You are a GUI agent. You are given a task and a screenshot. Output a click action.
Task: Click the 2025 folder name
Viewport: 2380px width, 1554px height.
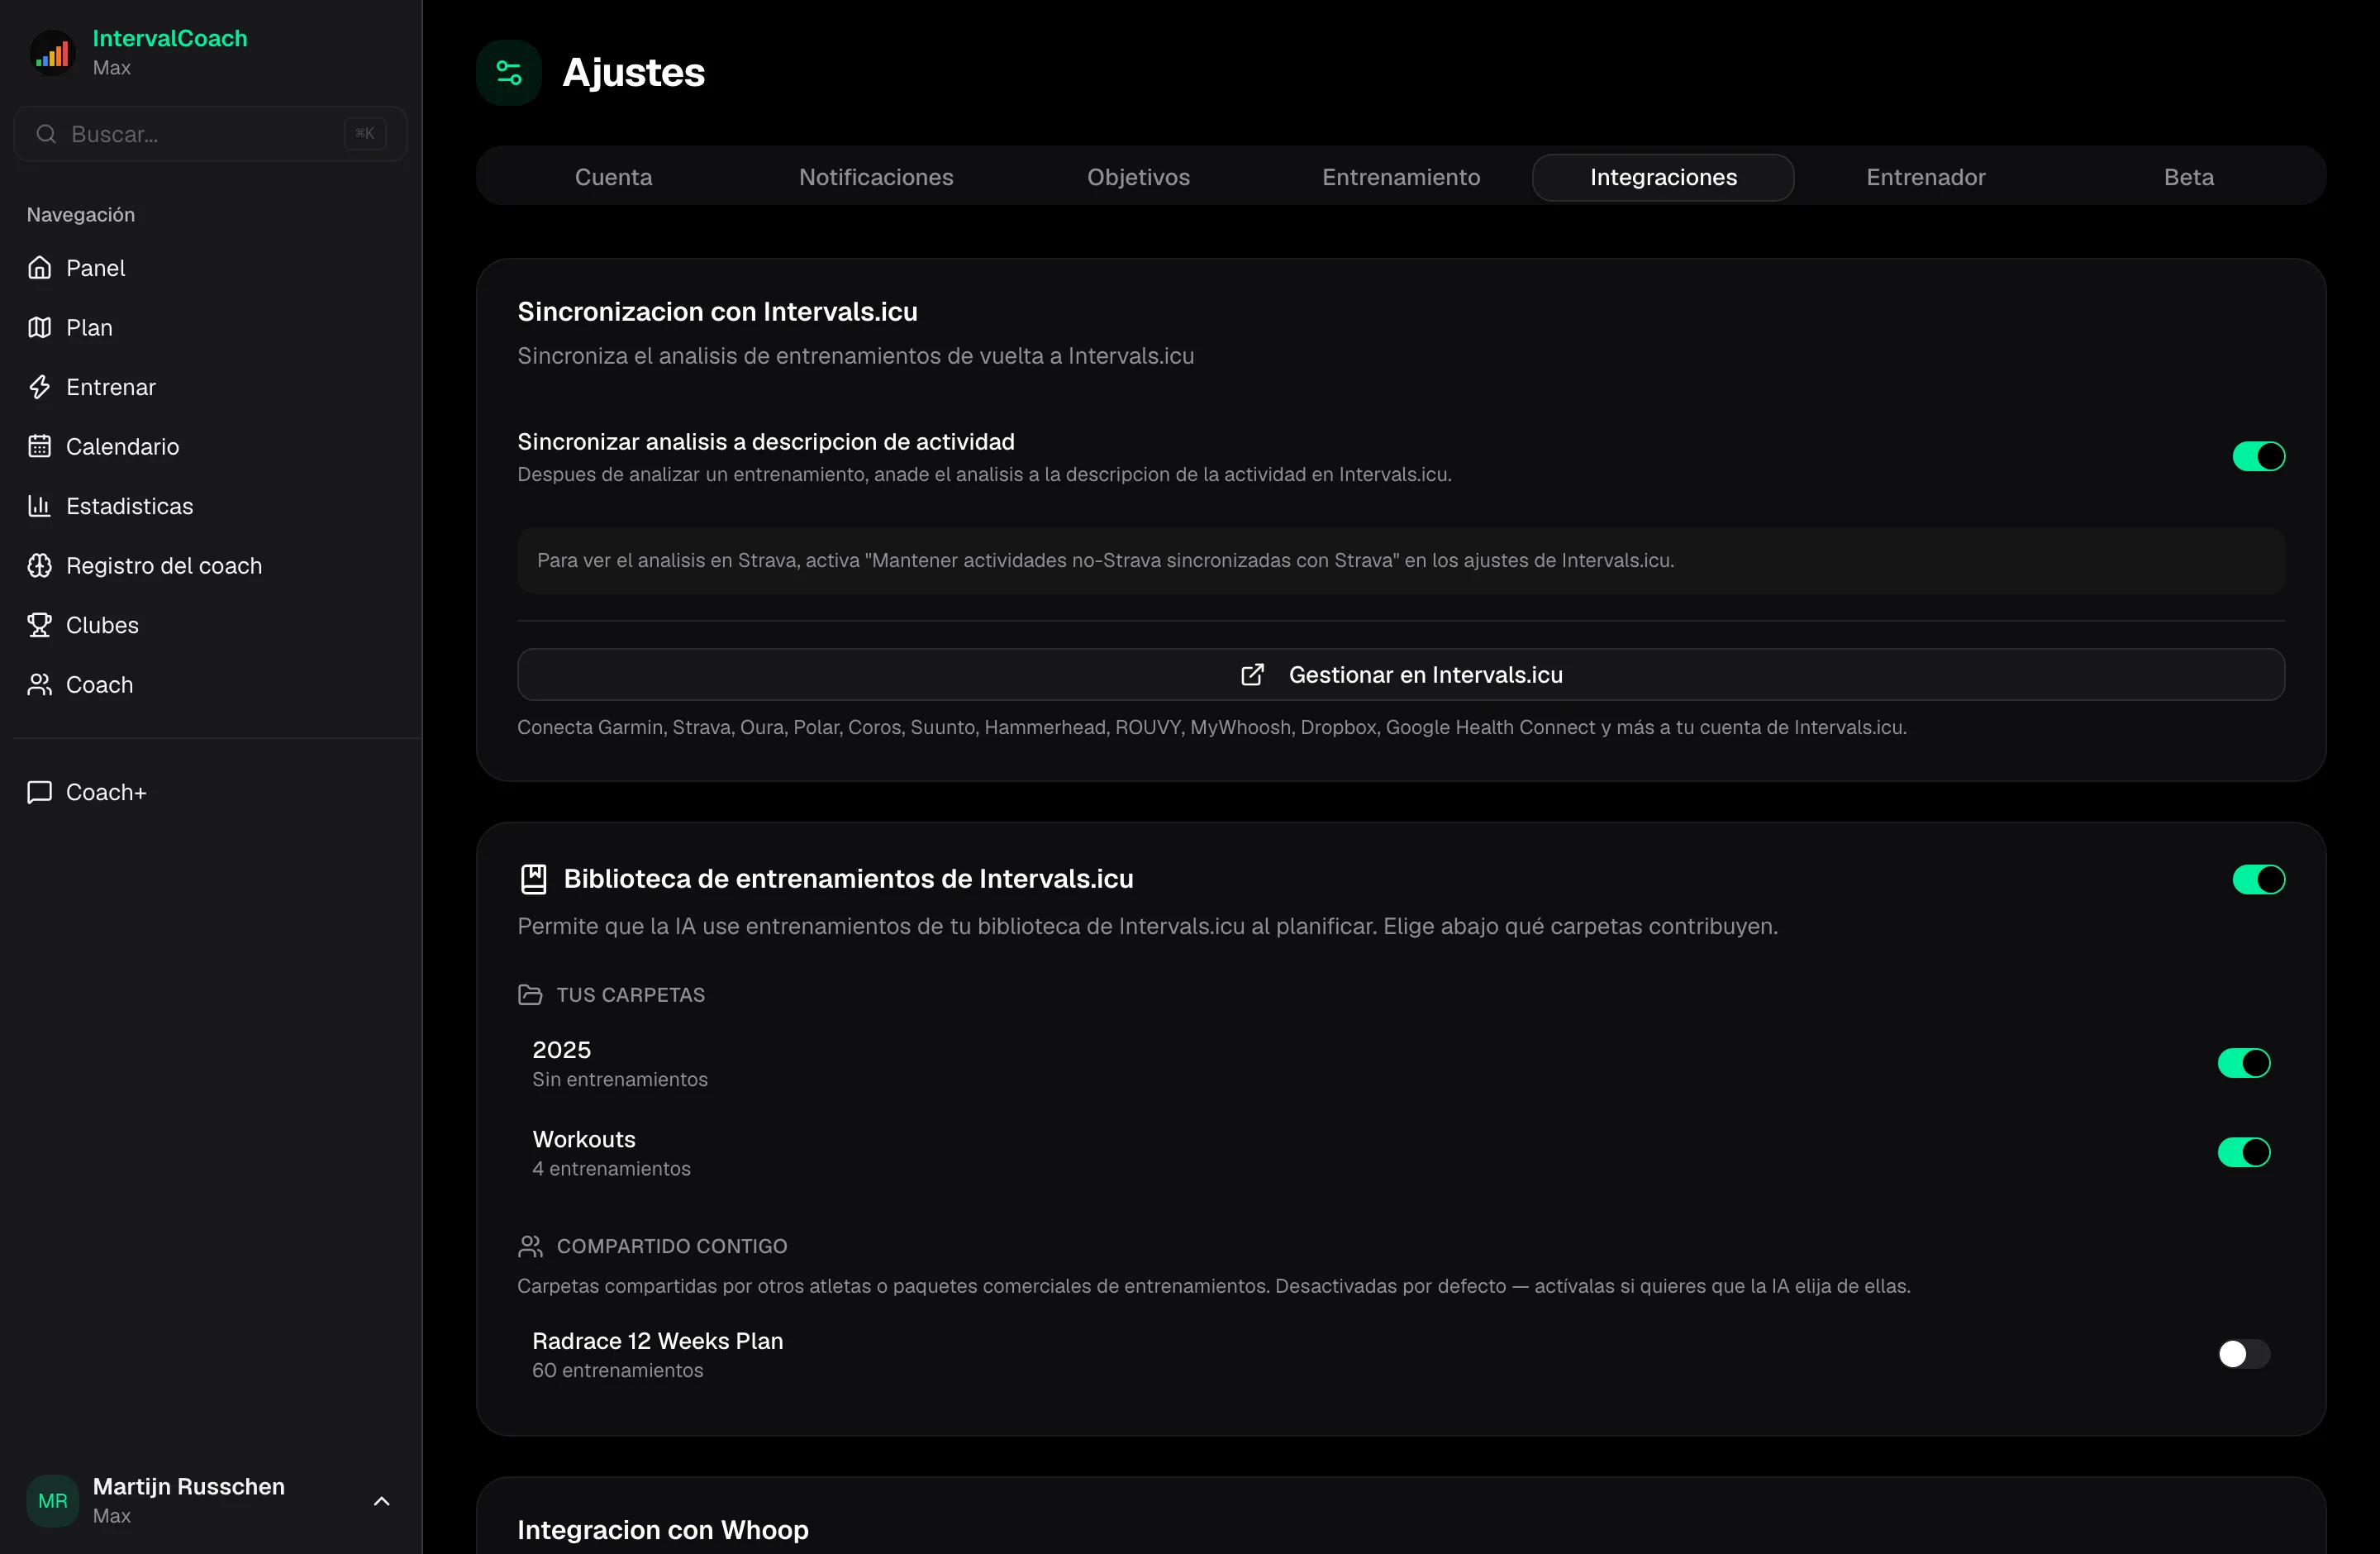pyautogui.click(x=562, y=1049)
